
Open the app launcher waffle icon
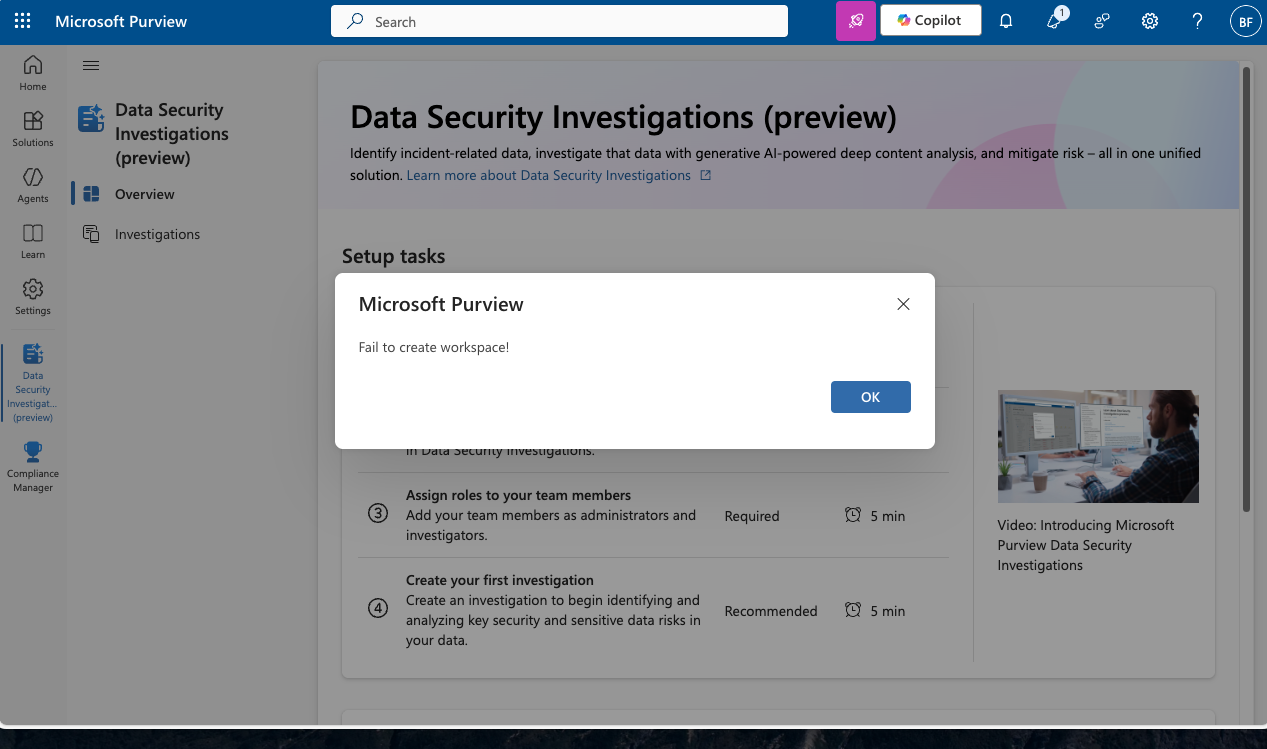pos(22,21)
